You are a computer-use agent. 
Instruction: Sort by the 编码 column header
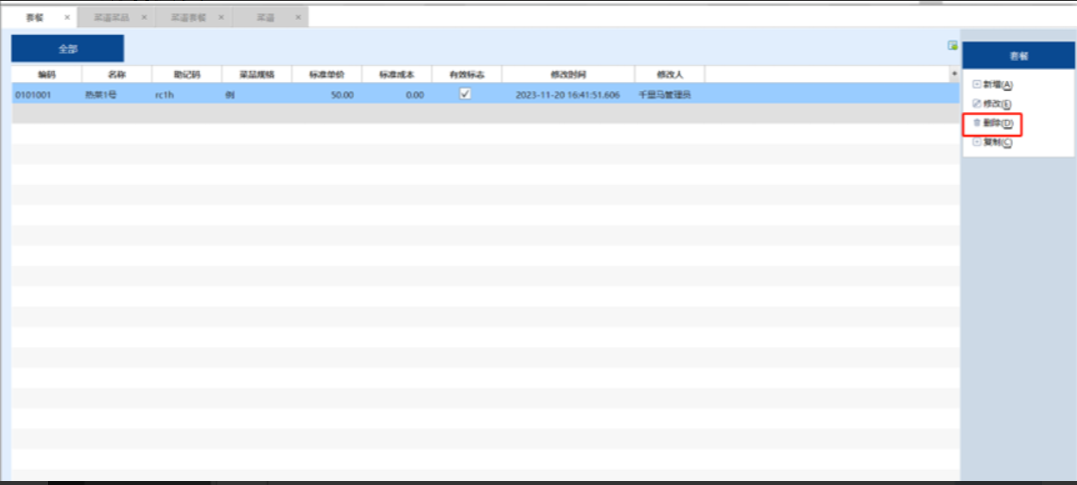point(47,74)
